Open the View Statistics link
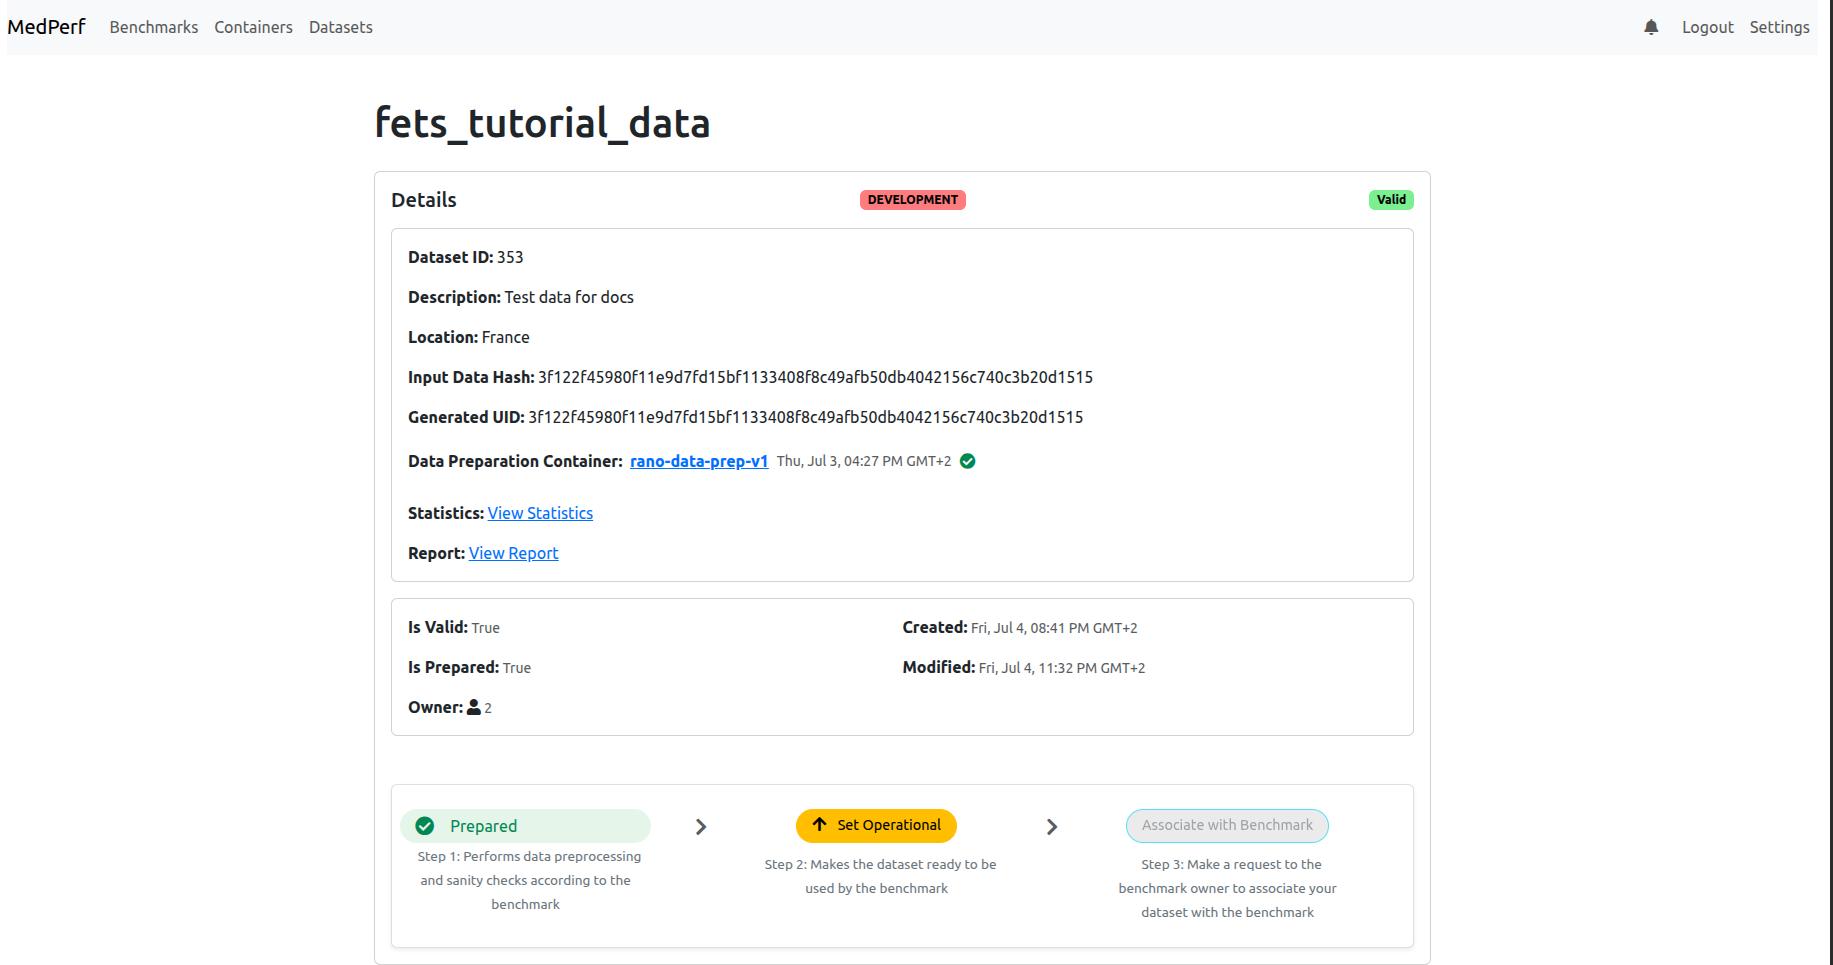1833x965 pixels. [x=540, y=513]
